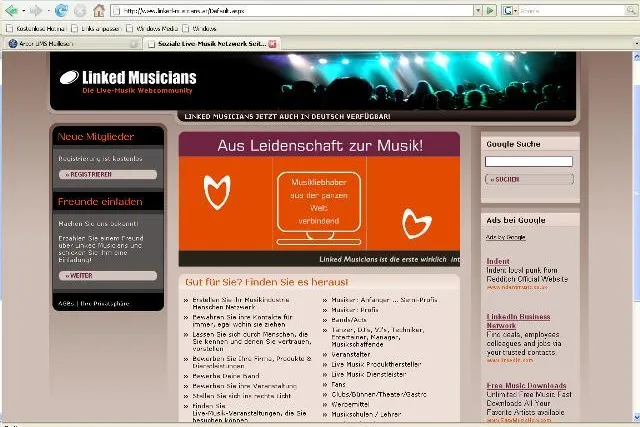This screenshot has height=427, width=640.
Task: Open the Kostenlose Hotmail bookmark
Action: 36,29
